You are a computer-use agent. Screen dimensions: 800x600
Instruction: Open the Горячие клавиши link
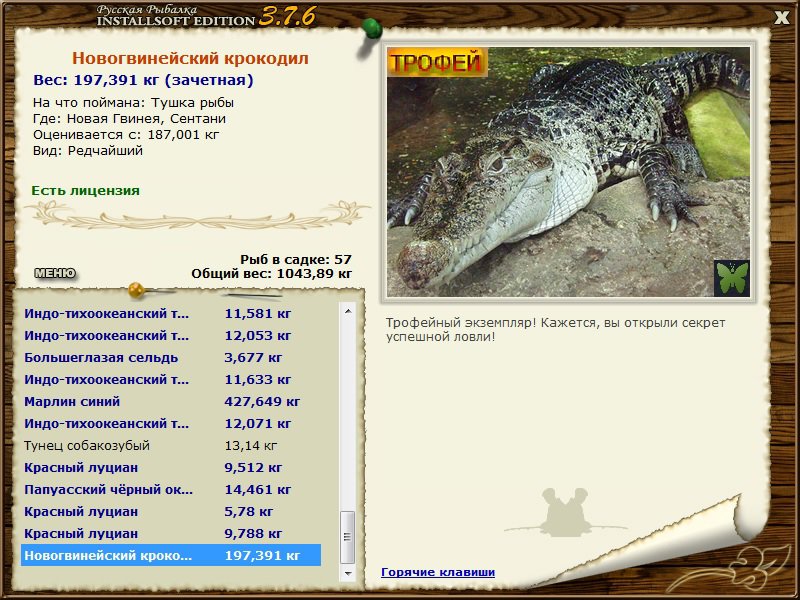tap(438, 572)
